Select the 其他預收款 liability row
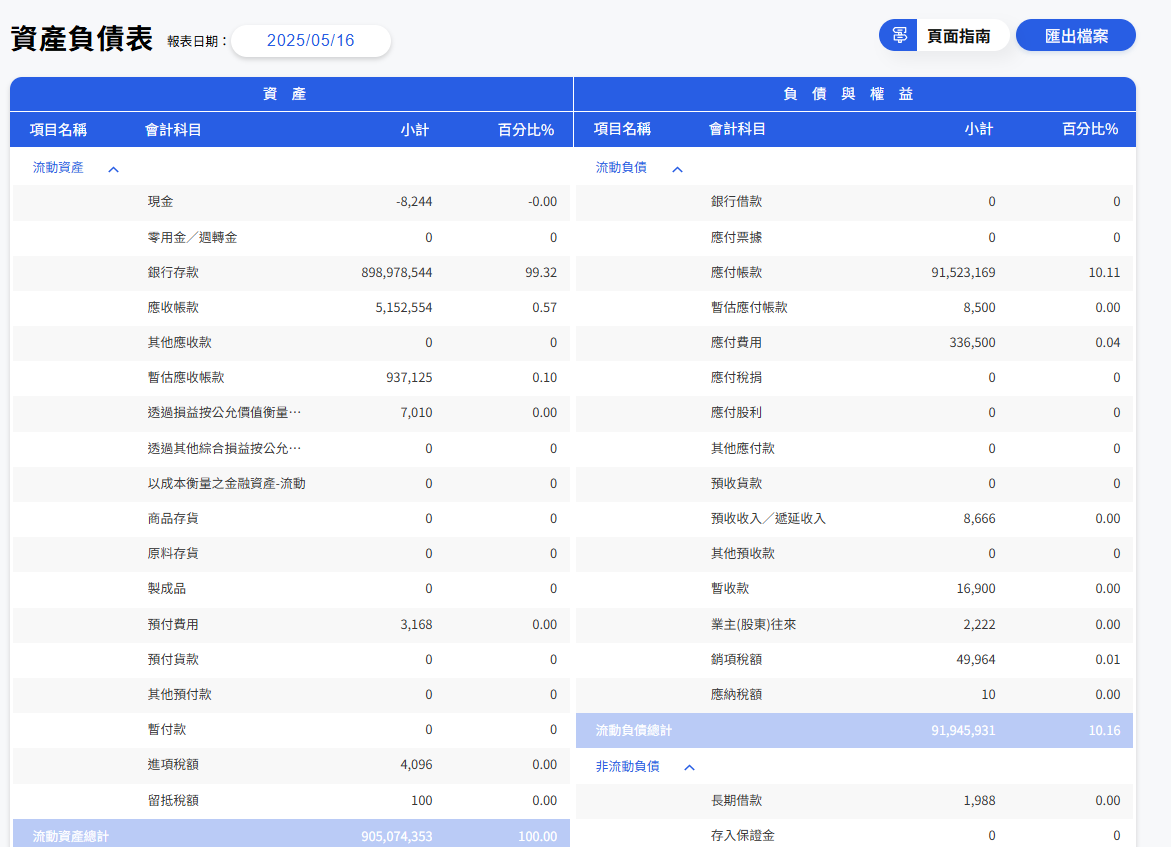The image size is (1171, 847). pos(854,554)
